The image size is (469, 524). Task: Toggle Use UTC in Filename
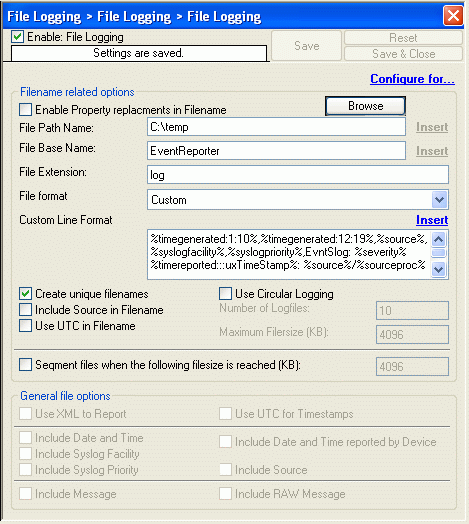tap(25, 326)
